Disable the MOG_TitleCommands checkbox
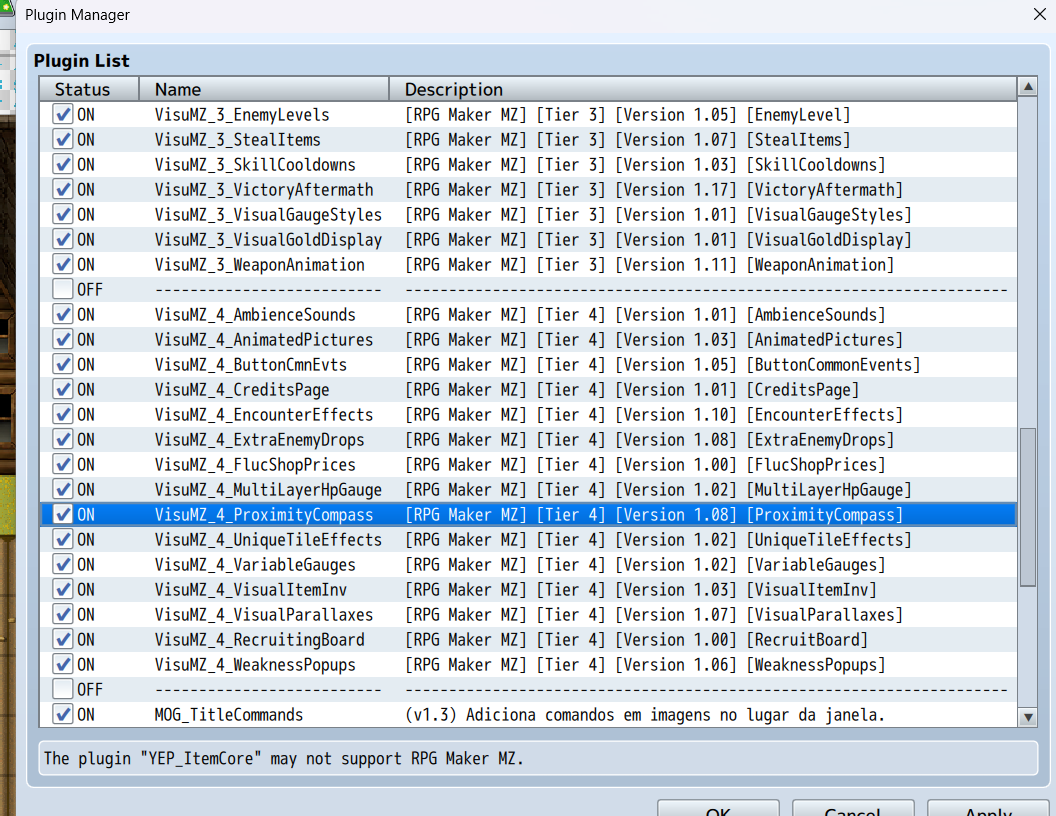The width and height of the screenshot is (1056, 816). tap(63, 714)
